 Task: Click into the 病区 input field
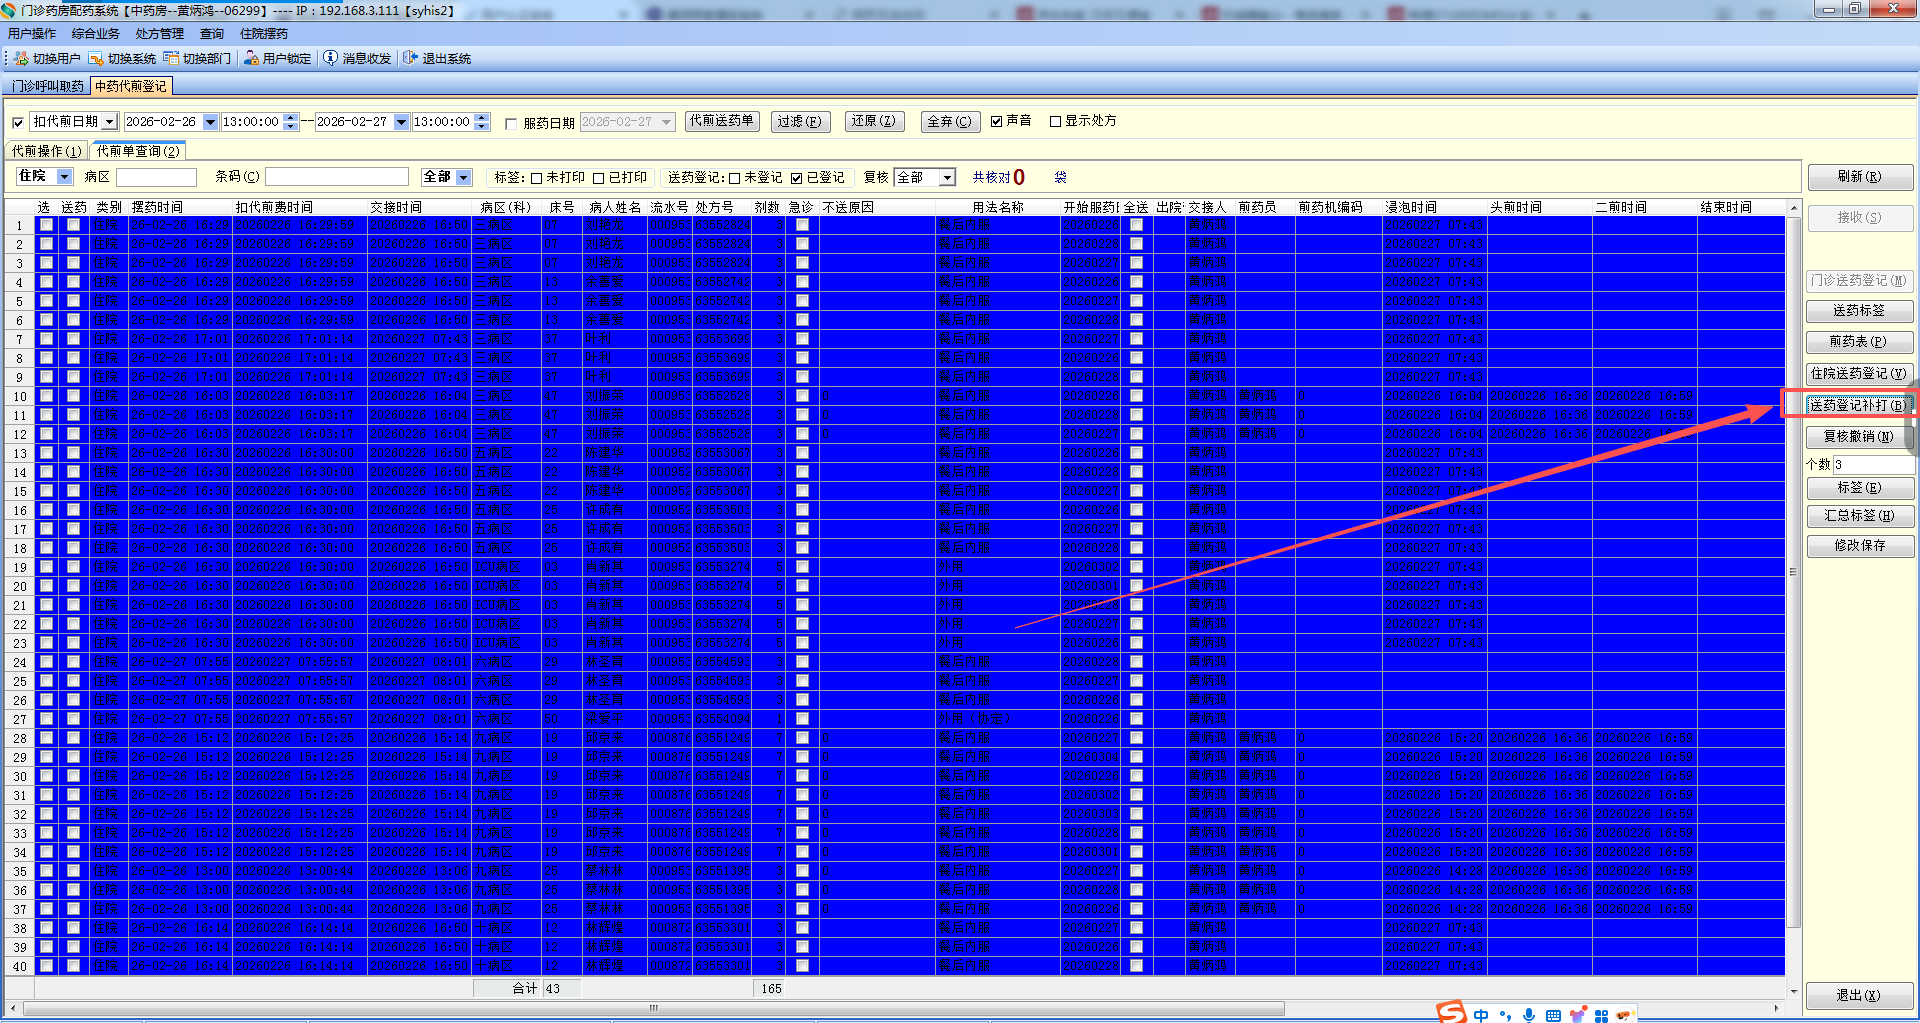coord(156,177)
